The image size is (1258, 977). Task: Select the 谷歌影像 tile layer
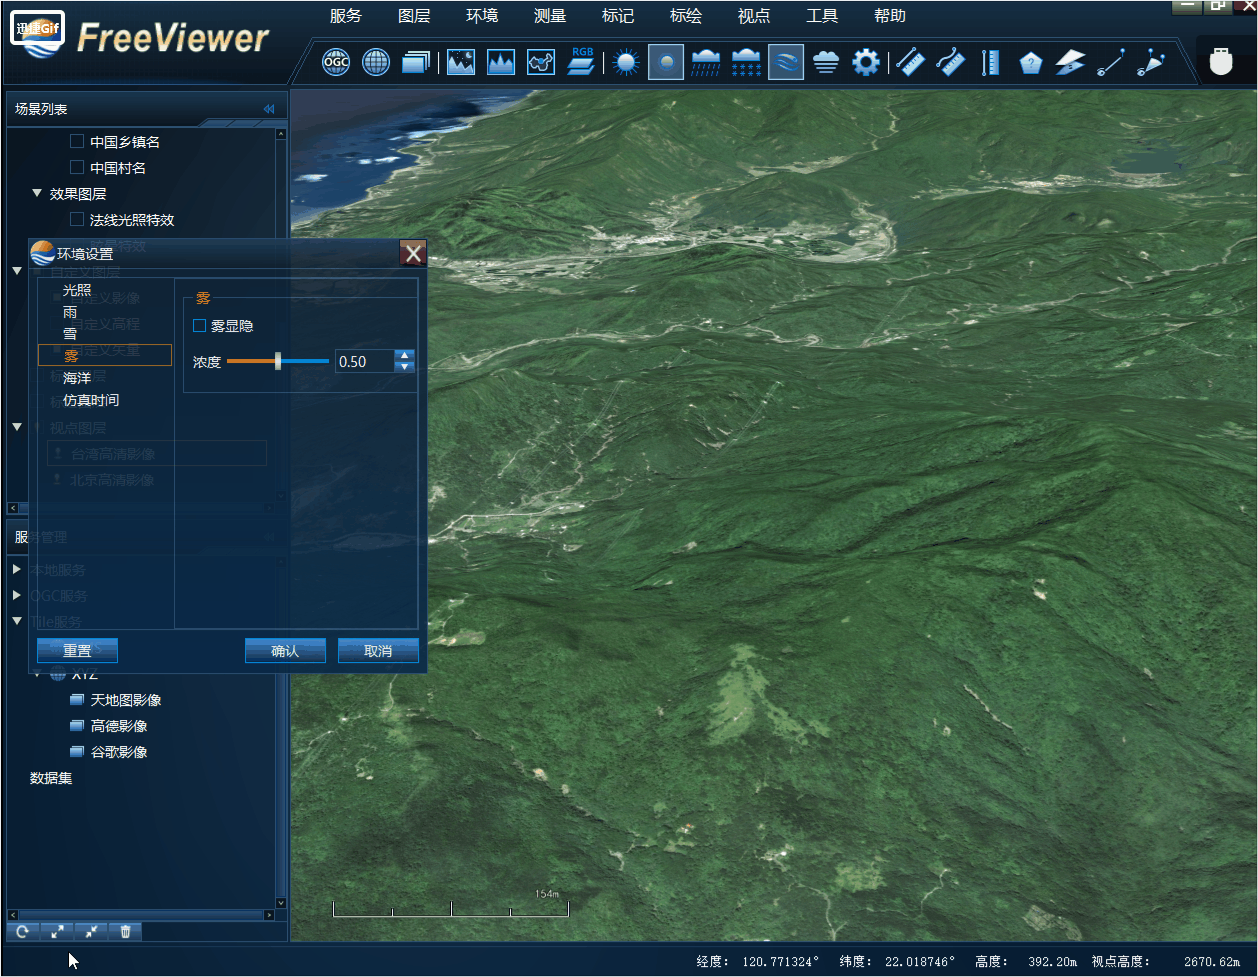coord(119,752)
